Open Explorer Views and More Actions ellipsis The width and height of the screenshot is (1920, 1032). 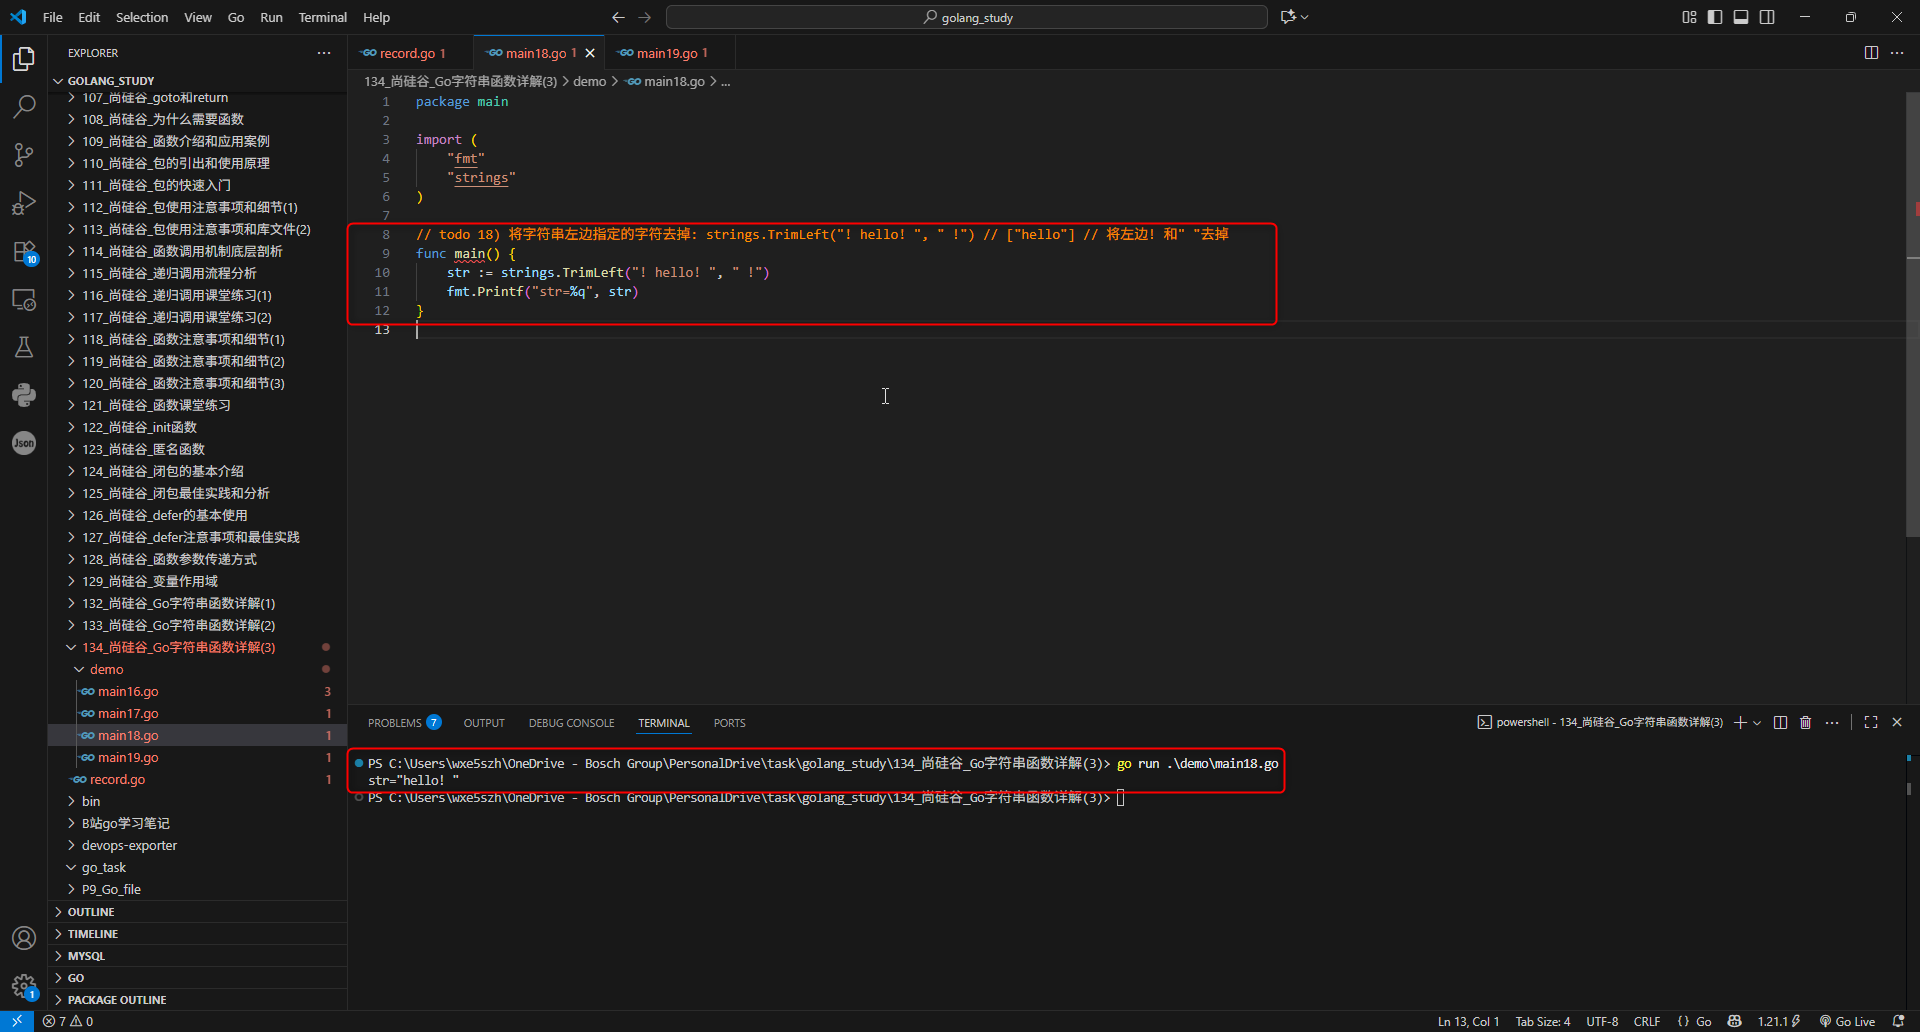click(x=324, y=53)
